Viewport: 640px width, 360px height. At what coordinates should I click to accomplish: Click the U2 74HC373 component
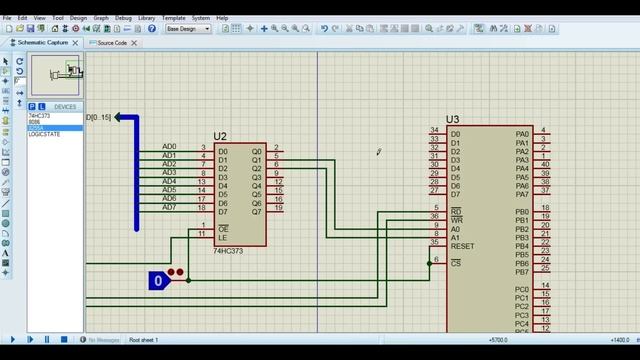click(x=240, y=195)
